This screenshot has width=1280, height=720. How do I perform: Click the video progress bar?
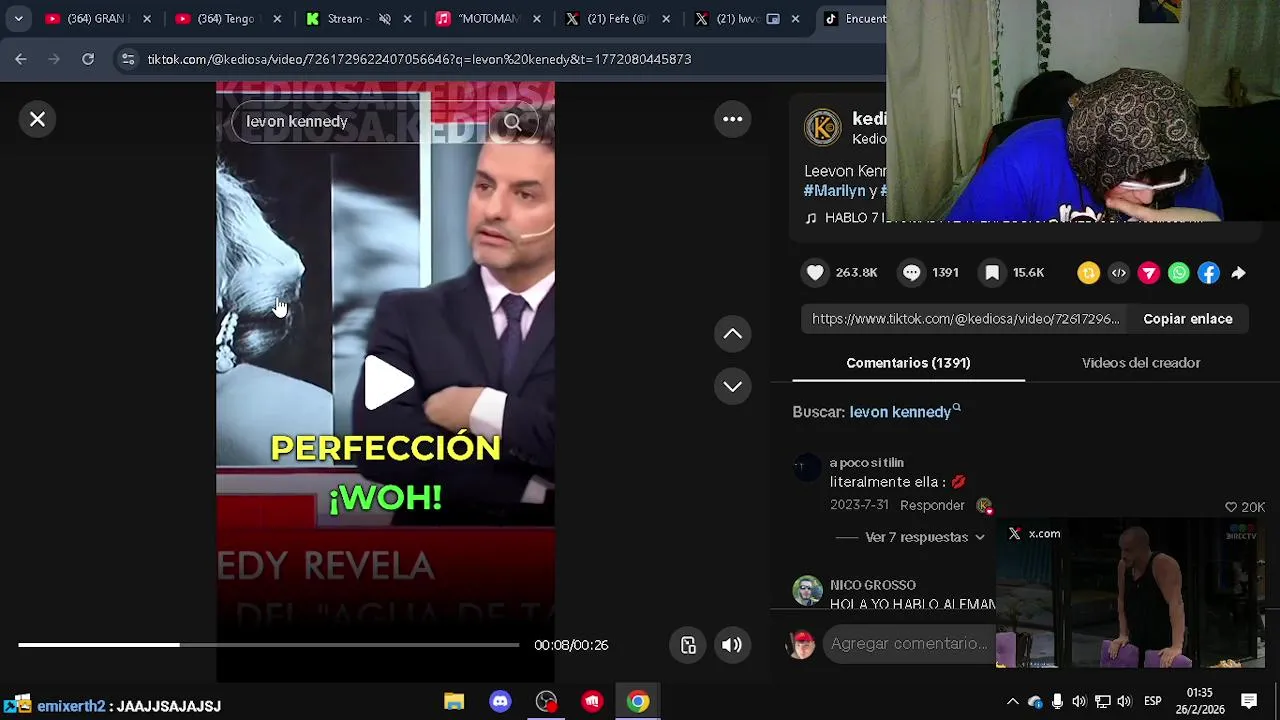point(268,645)
